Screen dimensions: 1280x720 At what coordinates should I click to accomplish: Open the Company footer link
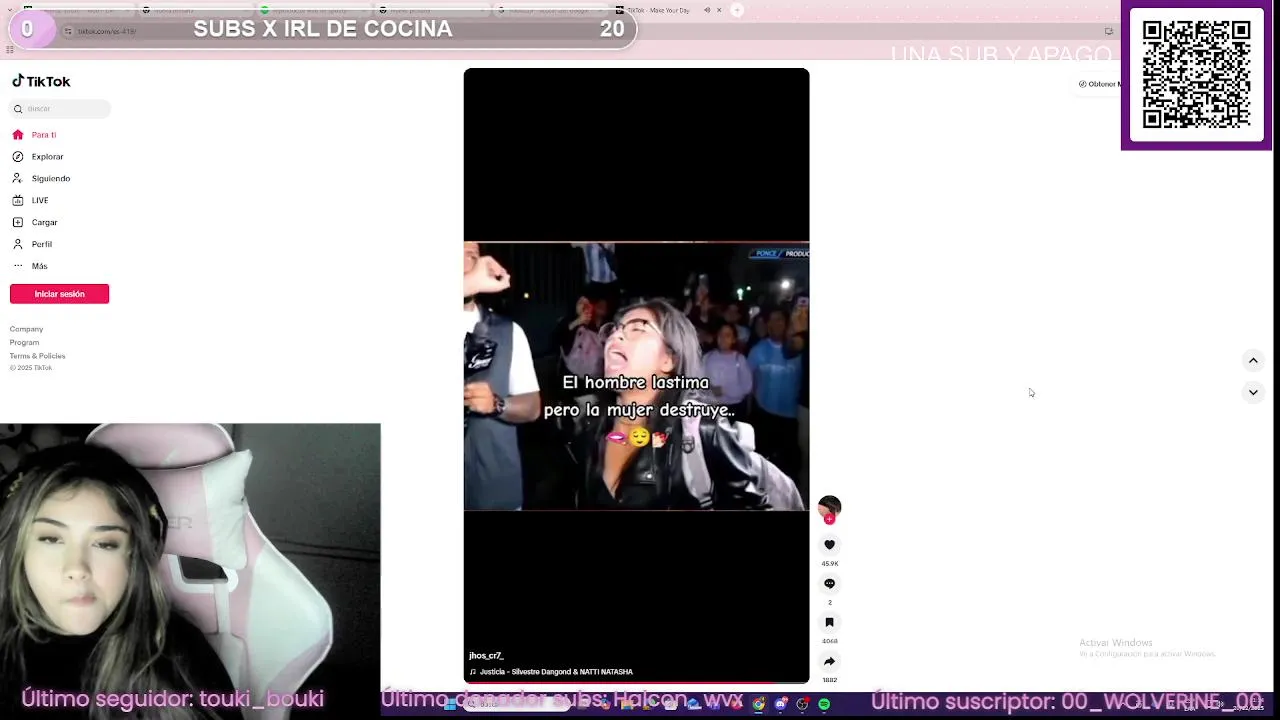coord(26,329)
